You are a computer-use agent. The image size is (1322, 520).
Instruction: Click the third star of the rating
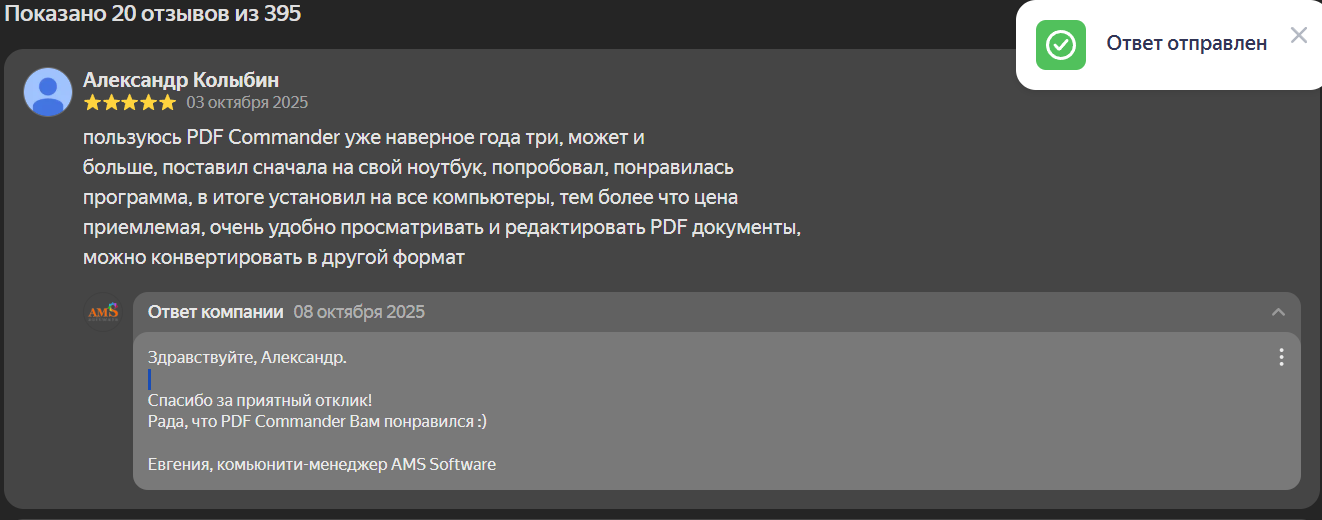pos(129,103)
